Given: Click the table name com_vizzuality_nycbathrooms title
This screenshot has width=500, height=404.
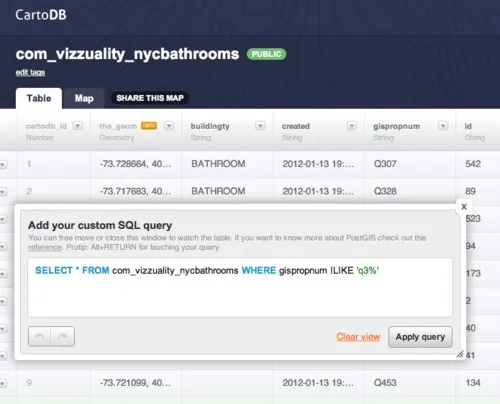Looking at the screenshot, I should pyautogui.click(x=127, y=54).
